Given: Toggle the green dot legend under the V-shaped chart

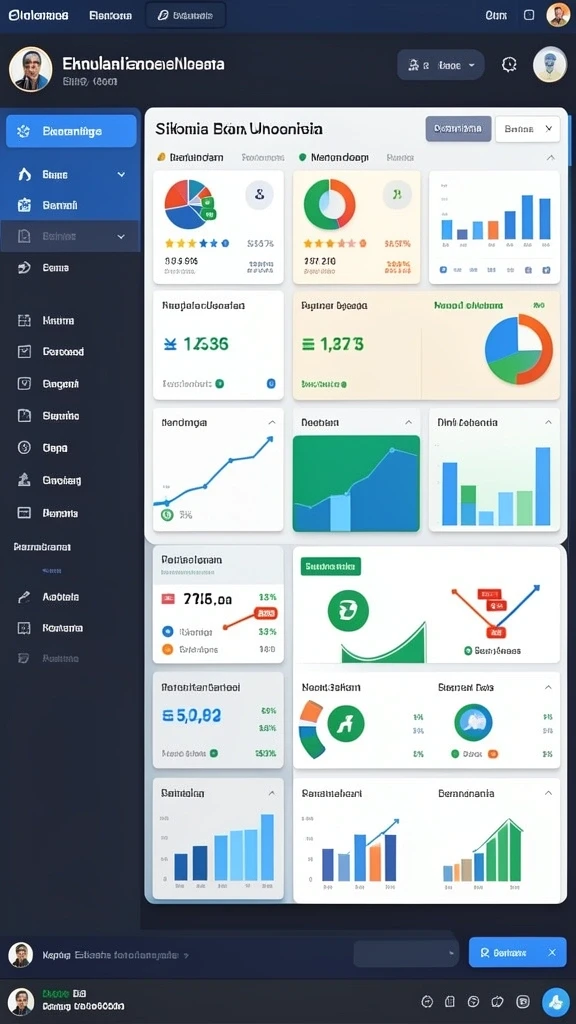Looking at the screenshot, I should [x=468, y=650].
